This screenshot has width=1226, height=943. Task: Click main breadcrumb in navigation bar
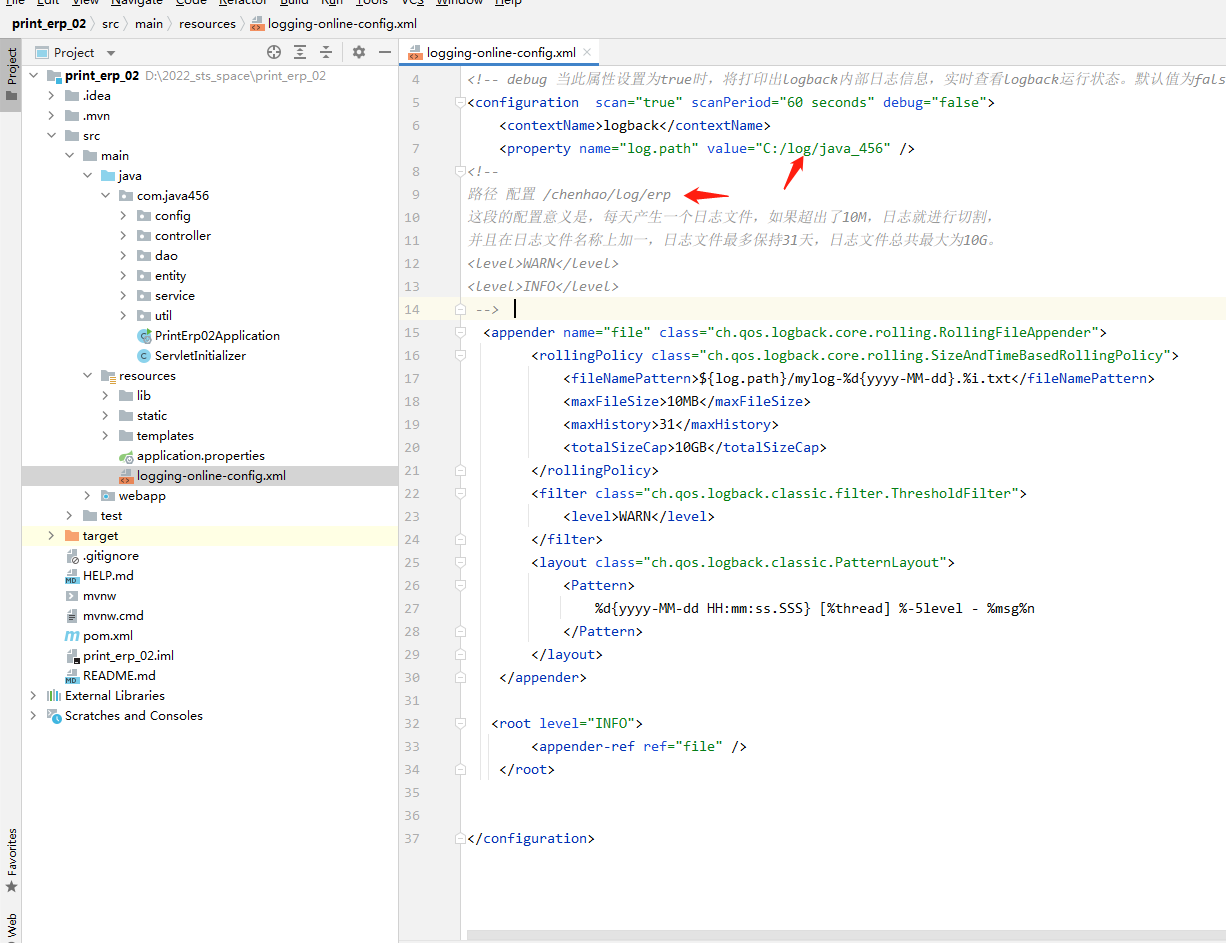[149, 23]
